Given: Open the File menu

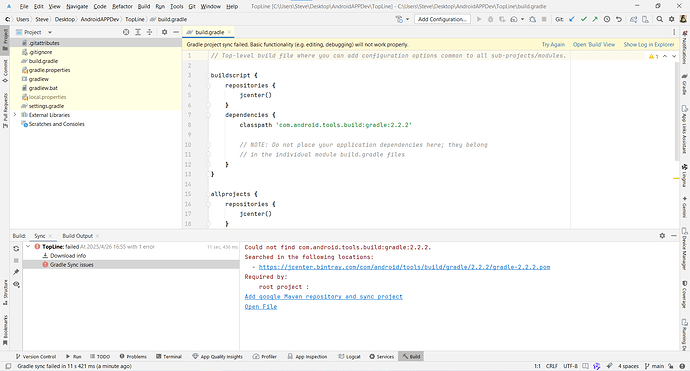Looking at the screenshot, I should [x=24, y=6].
